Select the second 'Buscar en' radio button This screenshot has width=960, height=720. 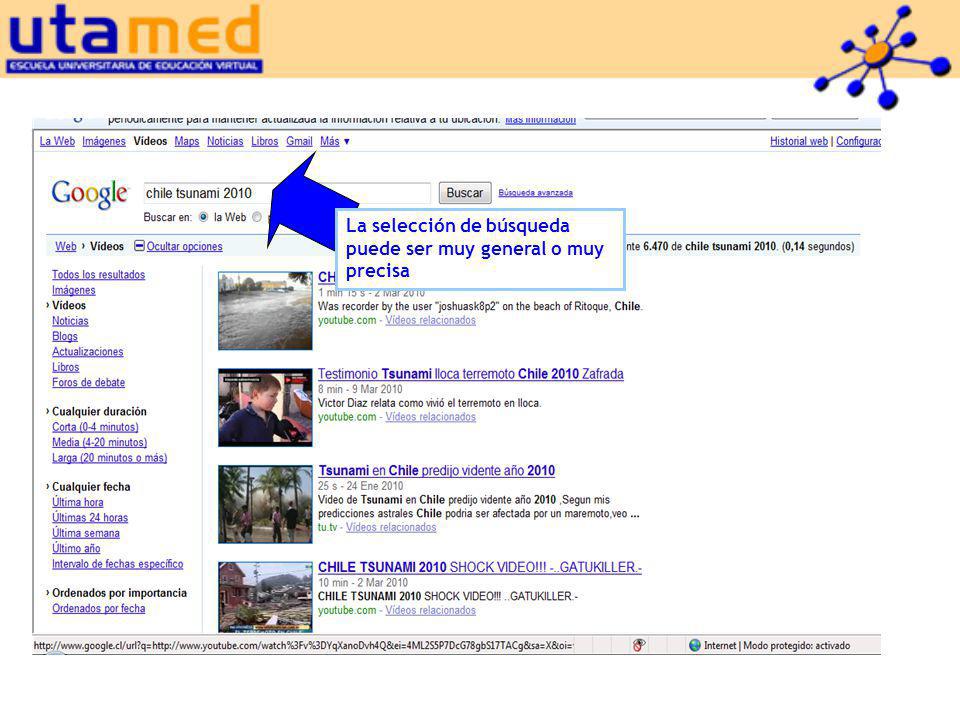257,217
